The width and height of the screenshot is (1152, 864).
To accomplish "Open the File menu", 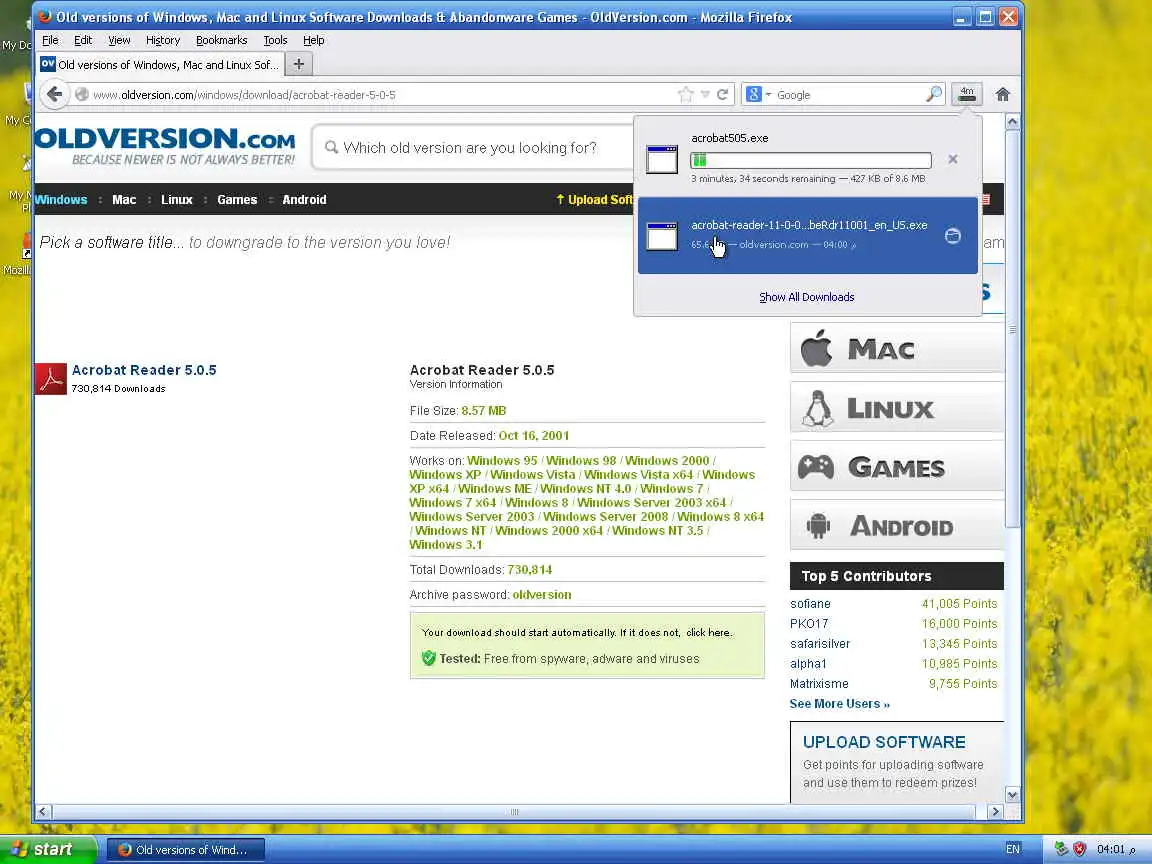I will coord(50,40).
